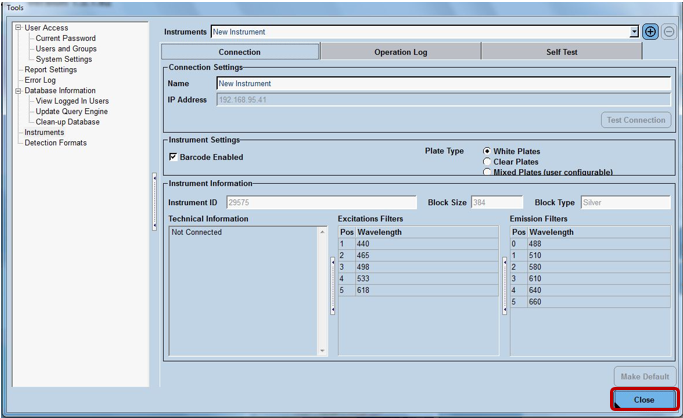Enable the Barcode Enabled checkbox
The height and width of the screenshot is (418, 683).
click(173, 157)
